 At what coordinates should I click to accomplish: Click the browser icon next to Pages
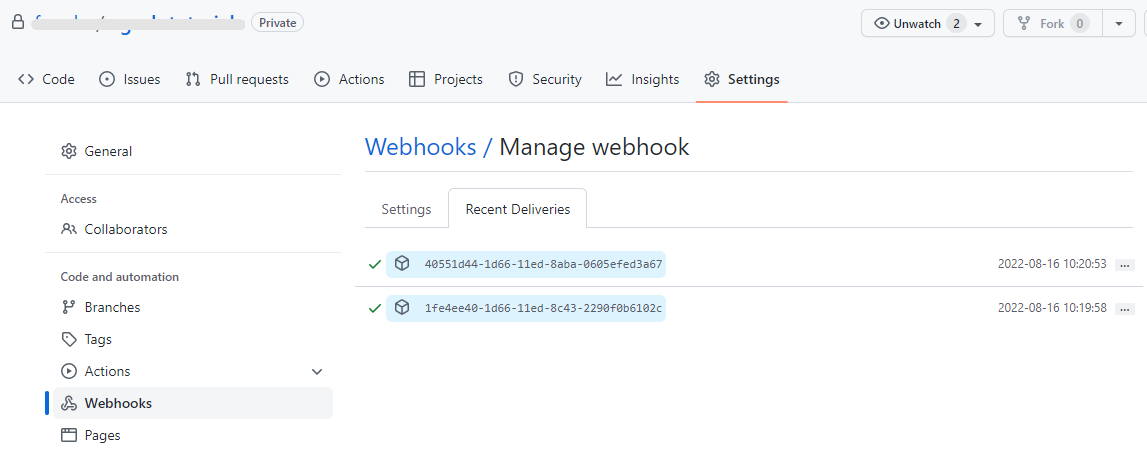69,435
